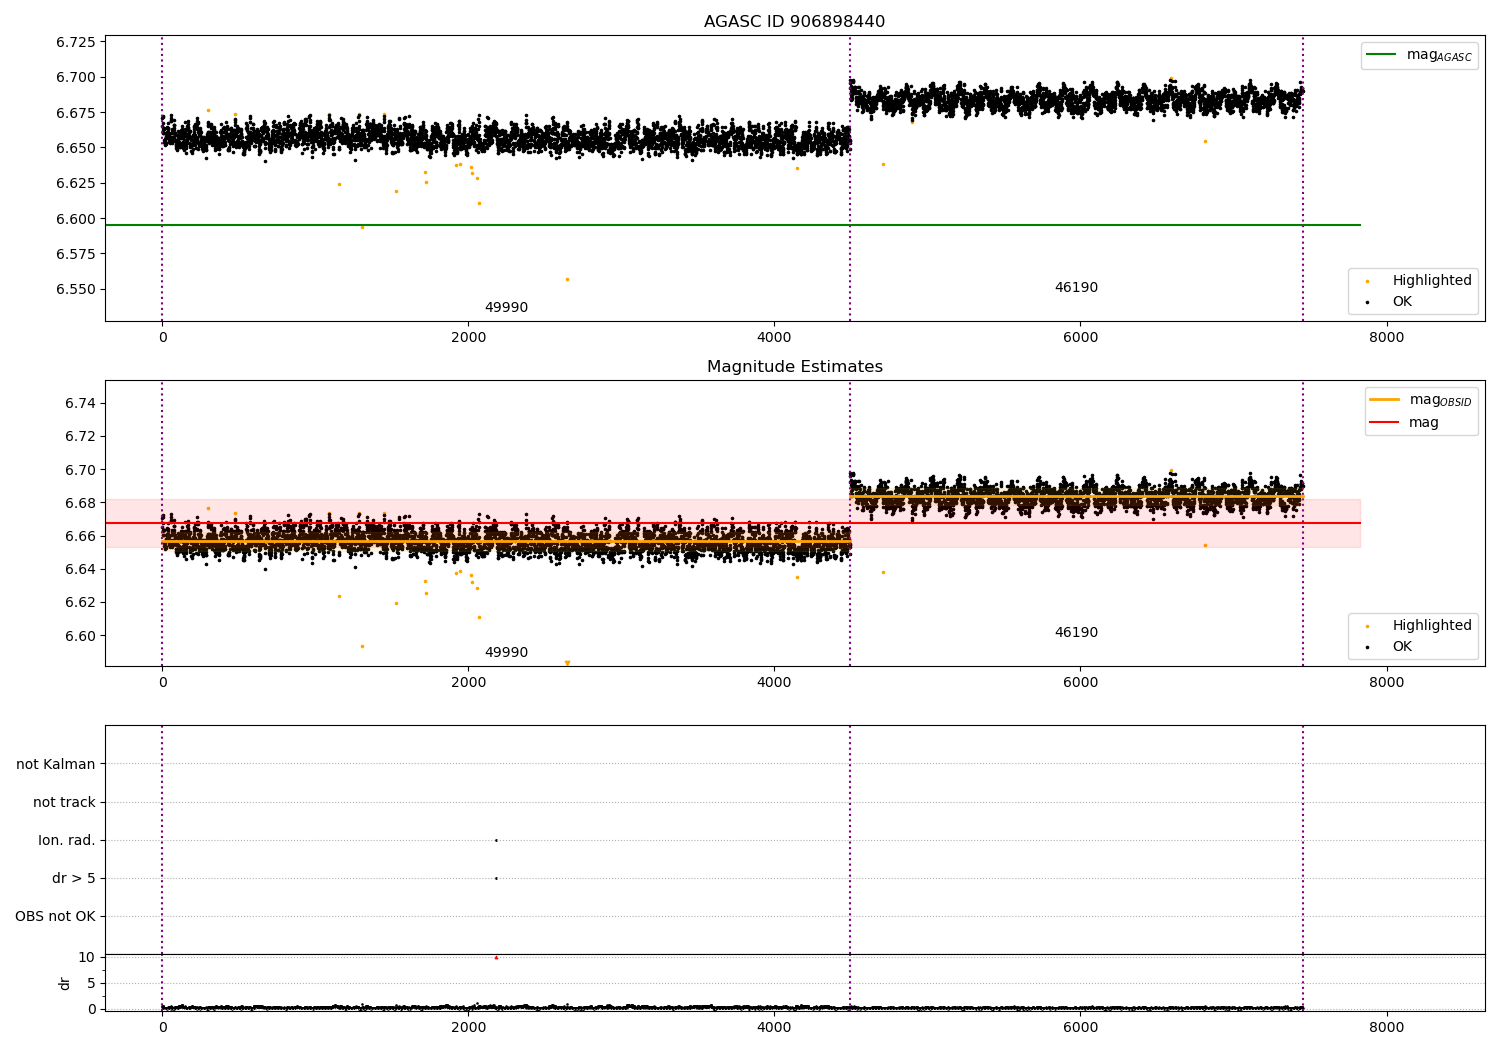Click OBSID label 46190 in Magnitude Estimates plot
Image resolution: width=1500 pixels, height=1050 pixels.
1076,632
